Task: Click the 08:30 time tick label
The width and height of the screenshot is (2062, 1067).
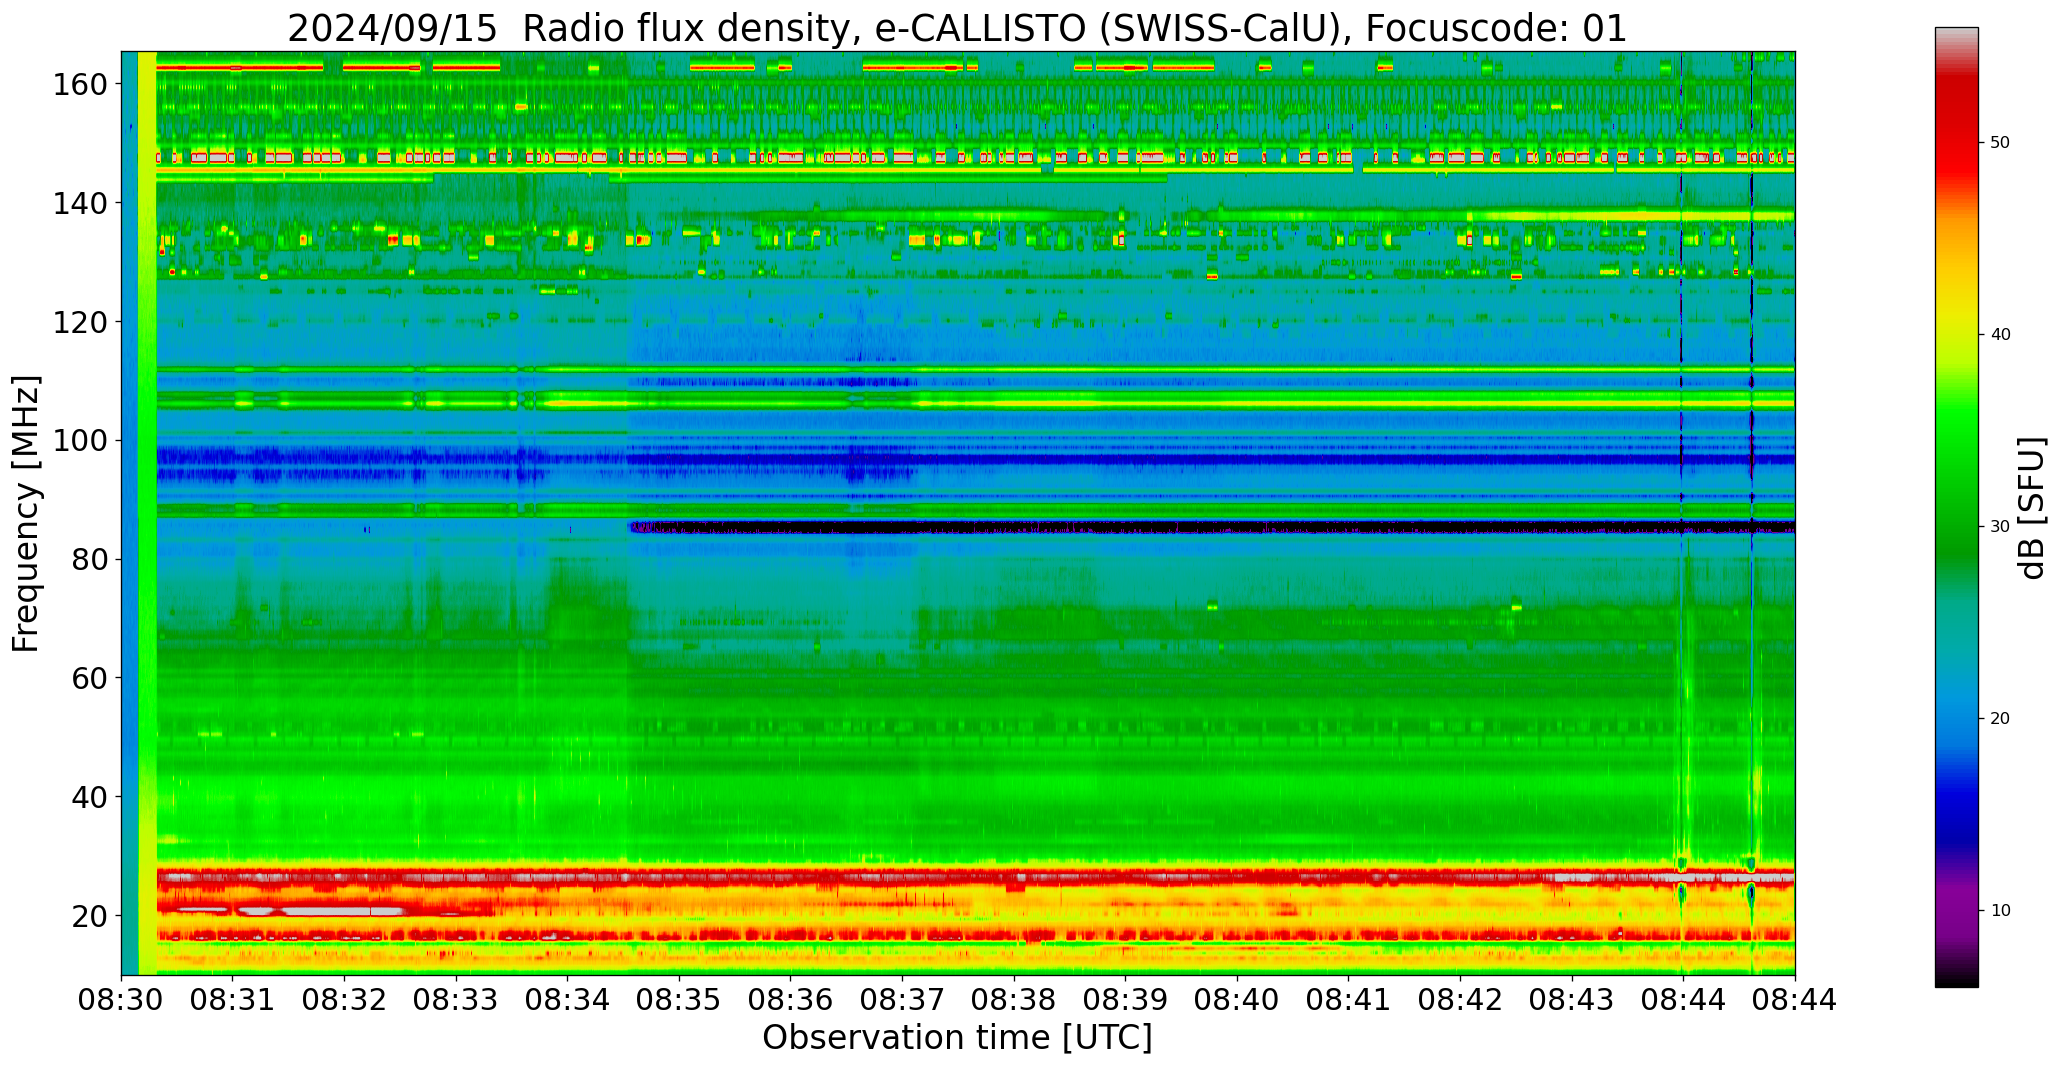Action: tap(122, 1000)
